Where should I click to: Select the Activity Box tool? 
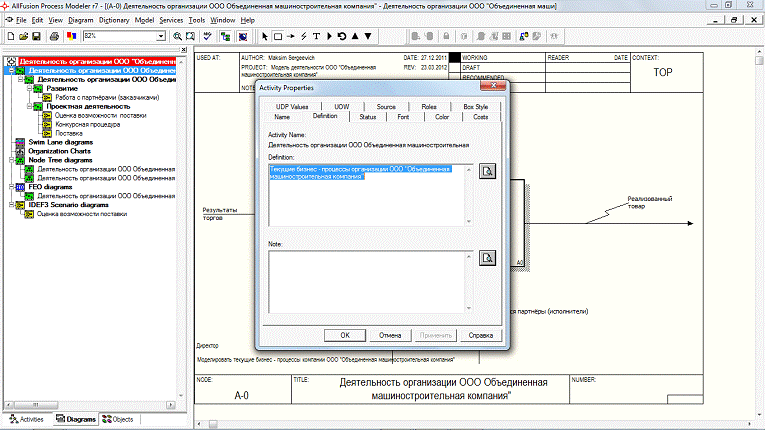(x=277, y=36)
